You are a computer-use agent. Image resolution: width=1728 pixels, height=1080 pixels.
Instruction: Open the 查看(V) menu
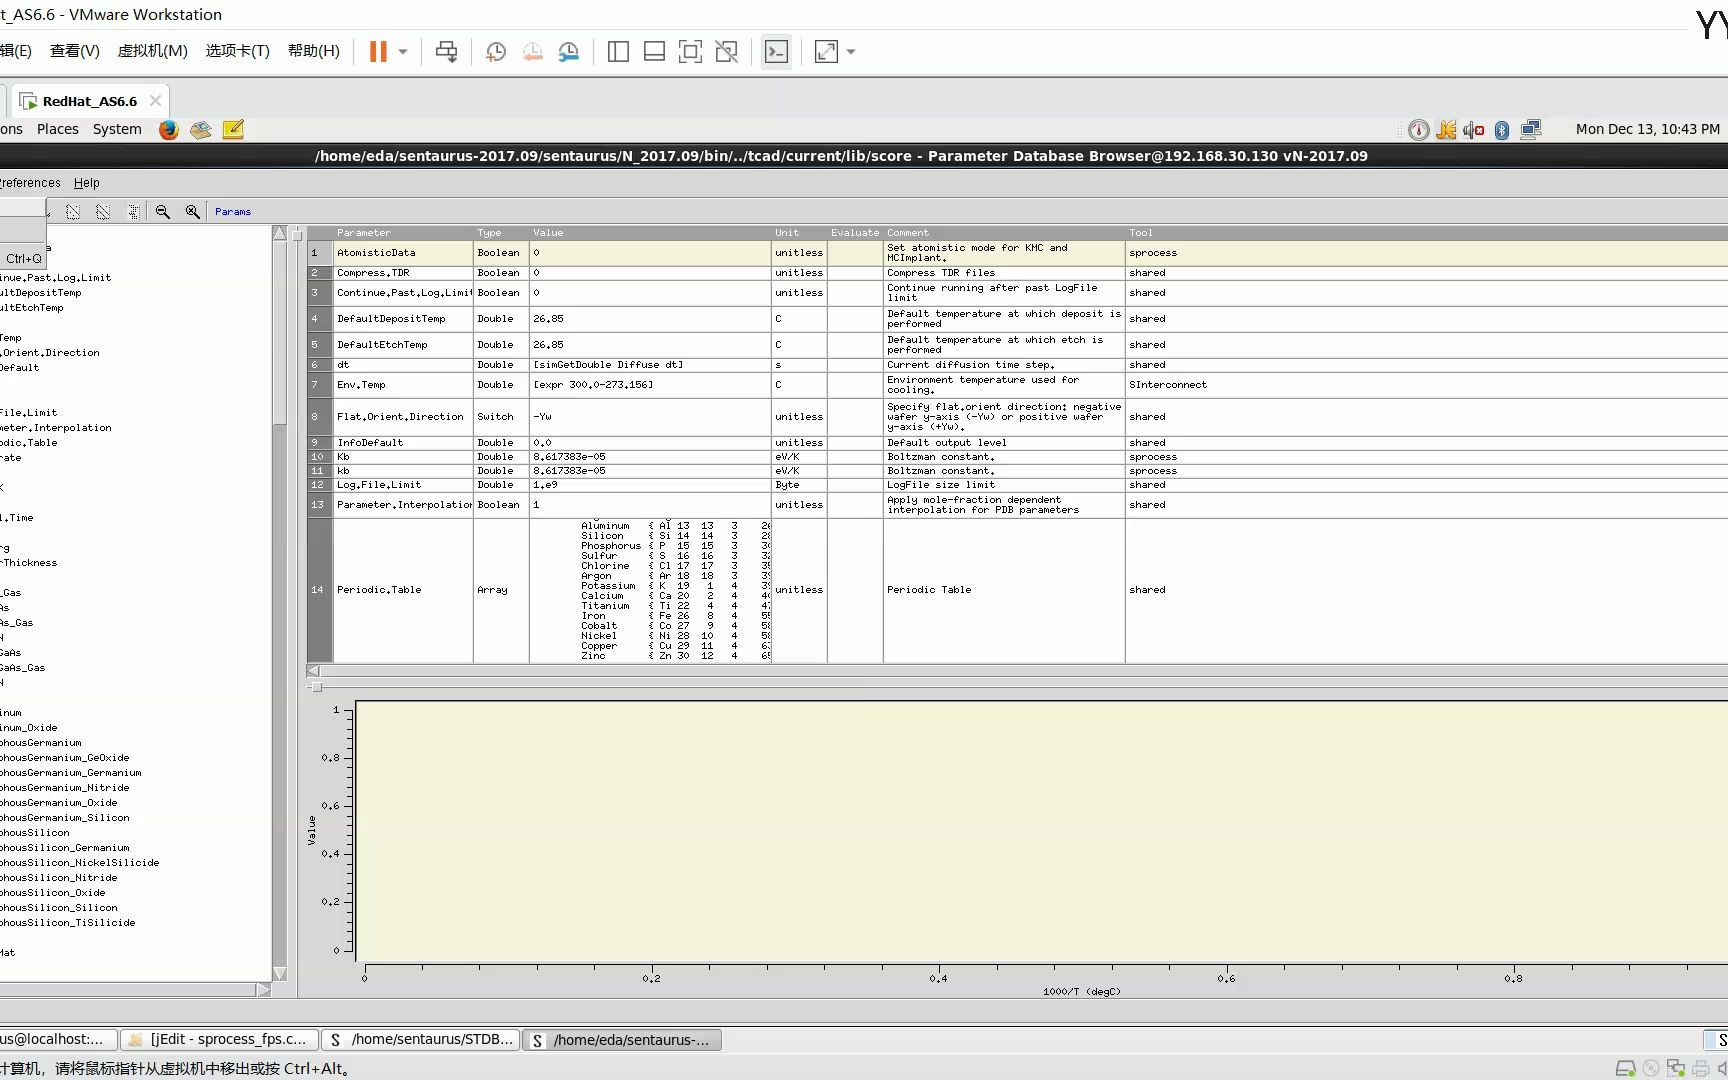(75, 51)
